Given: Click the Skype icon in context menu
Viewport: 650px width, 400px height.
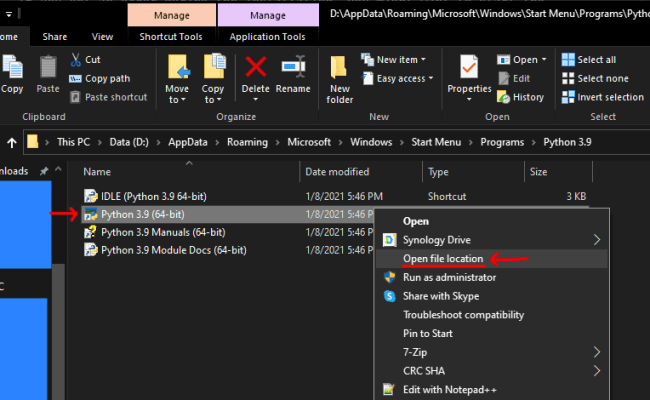Looking at the screenshot, I should click(x=389, y=296).
